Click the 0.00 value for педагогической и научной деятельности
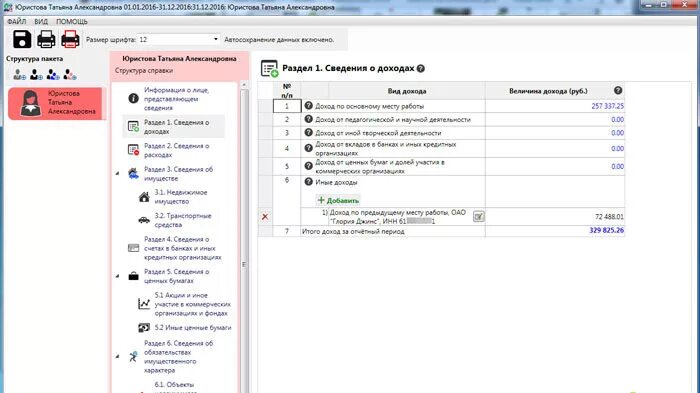Screen dimensions: 700x393 click(x=617, y=119)
